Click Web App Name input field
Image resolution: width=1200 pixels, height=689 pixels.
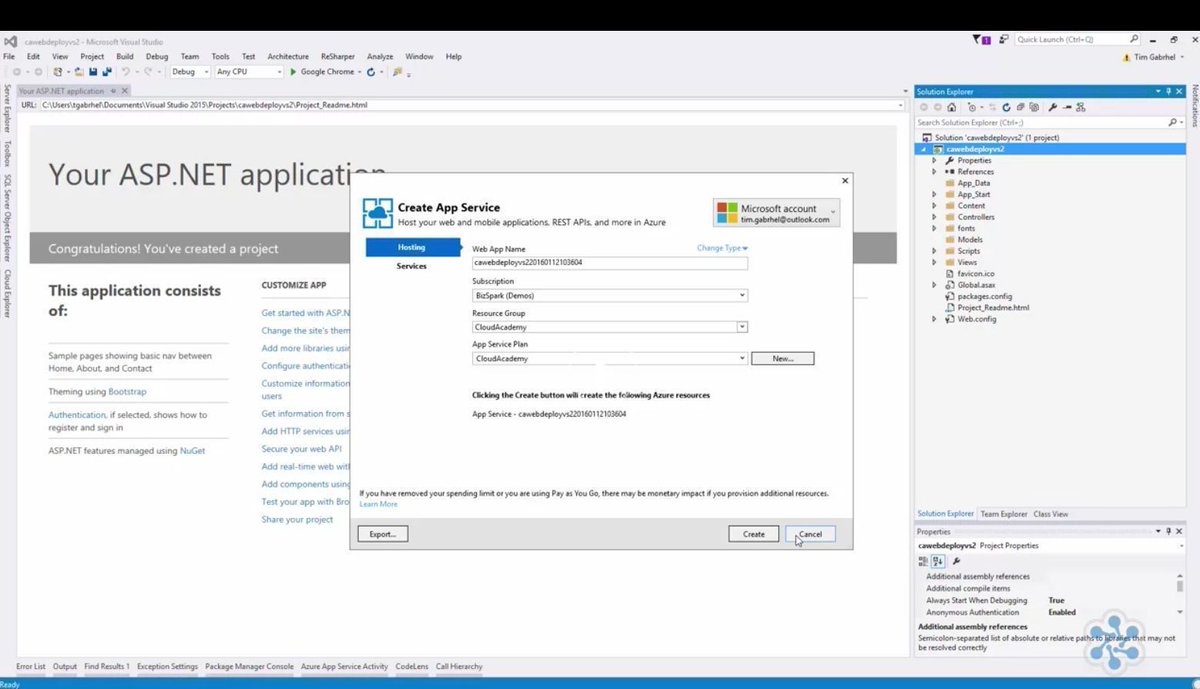[x=610, y=263]
